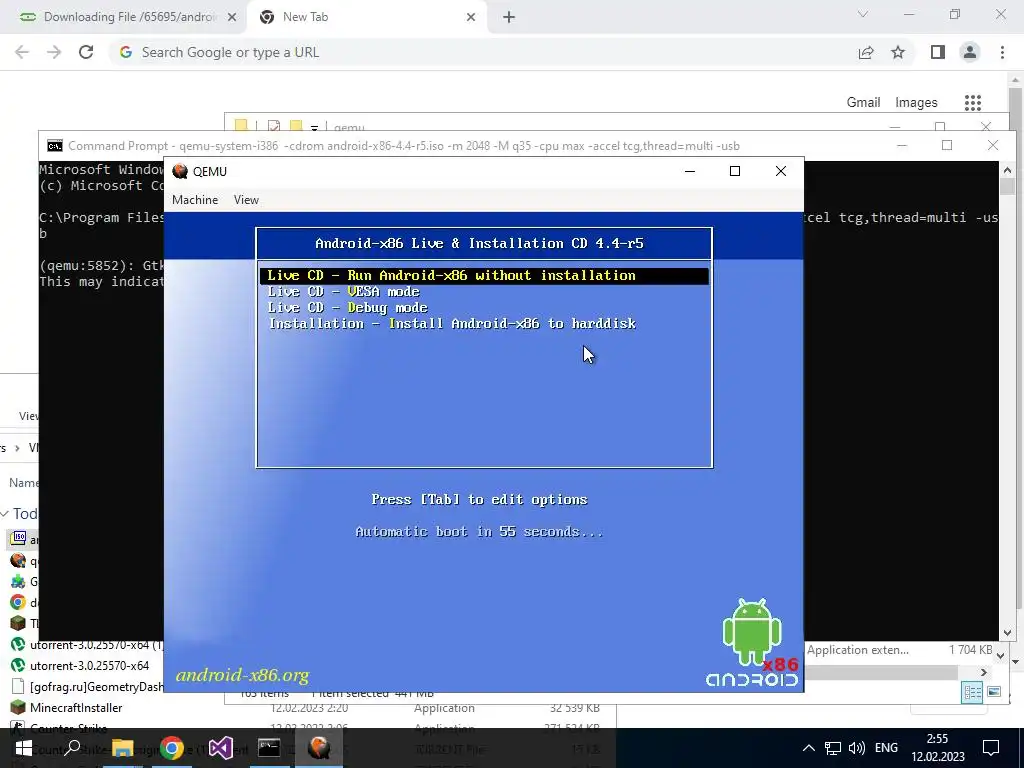Open Chrome tab search chevron

(863, 14)
